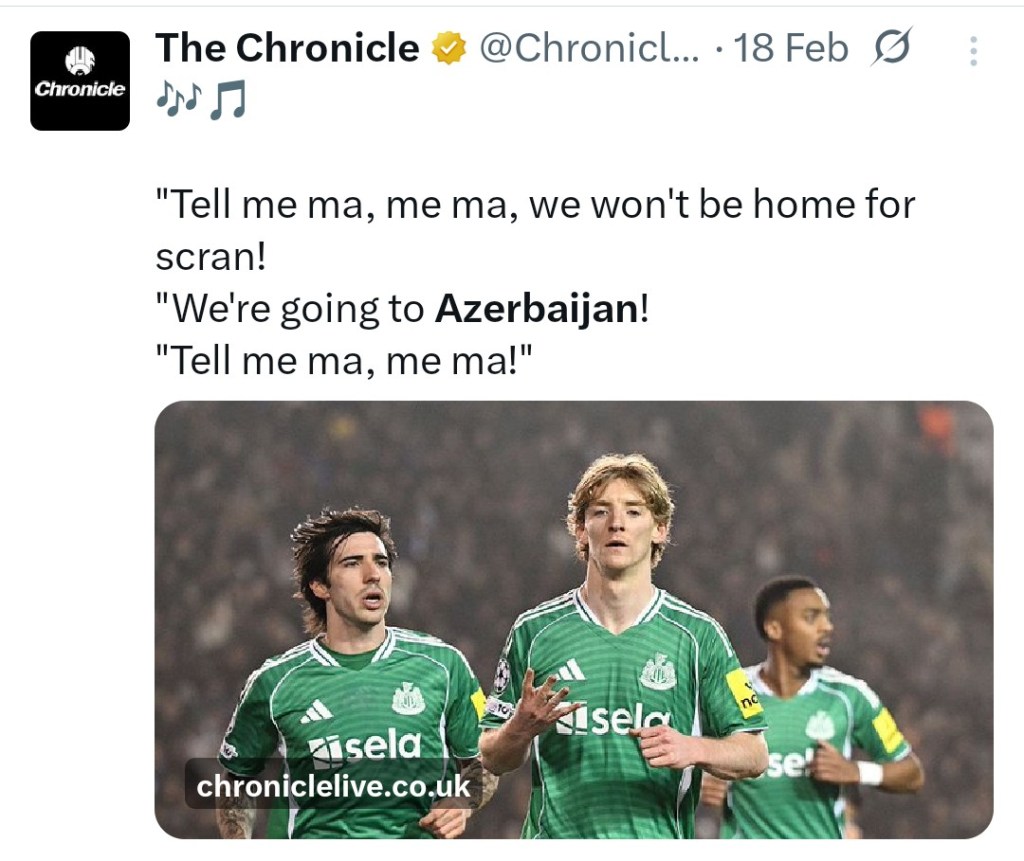This screenshot has width=1024, height=861.
Task: Click the Newcastle crest on the centre shirt
Action: (x=657, y=672)
